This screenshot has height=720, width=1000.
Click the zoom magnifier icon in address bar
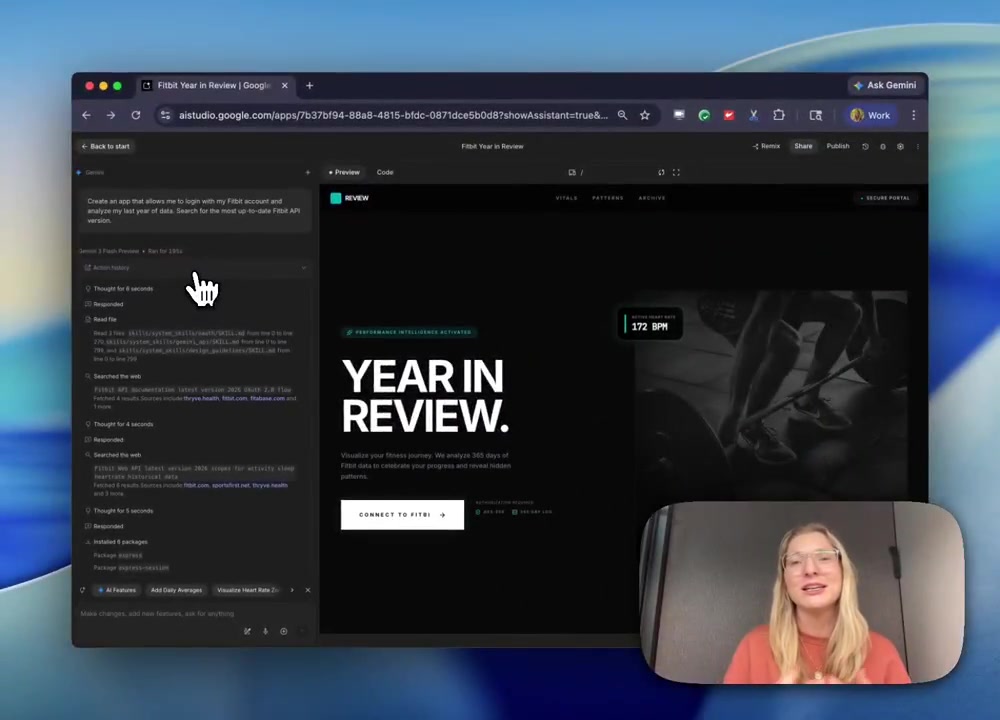622,115
